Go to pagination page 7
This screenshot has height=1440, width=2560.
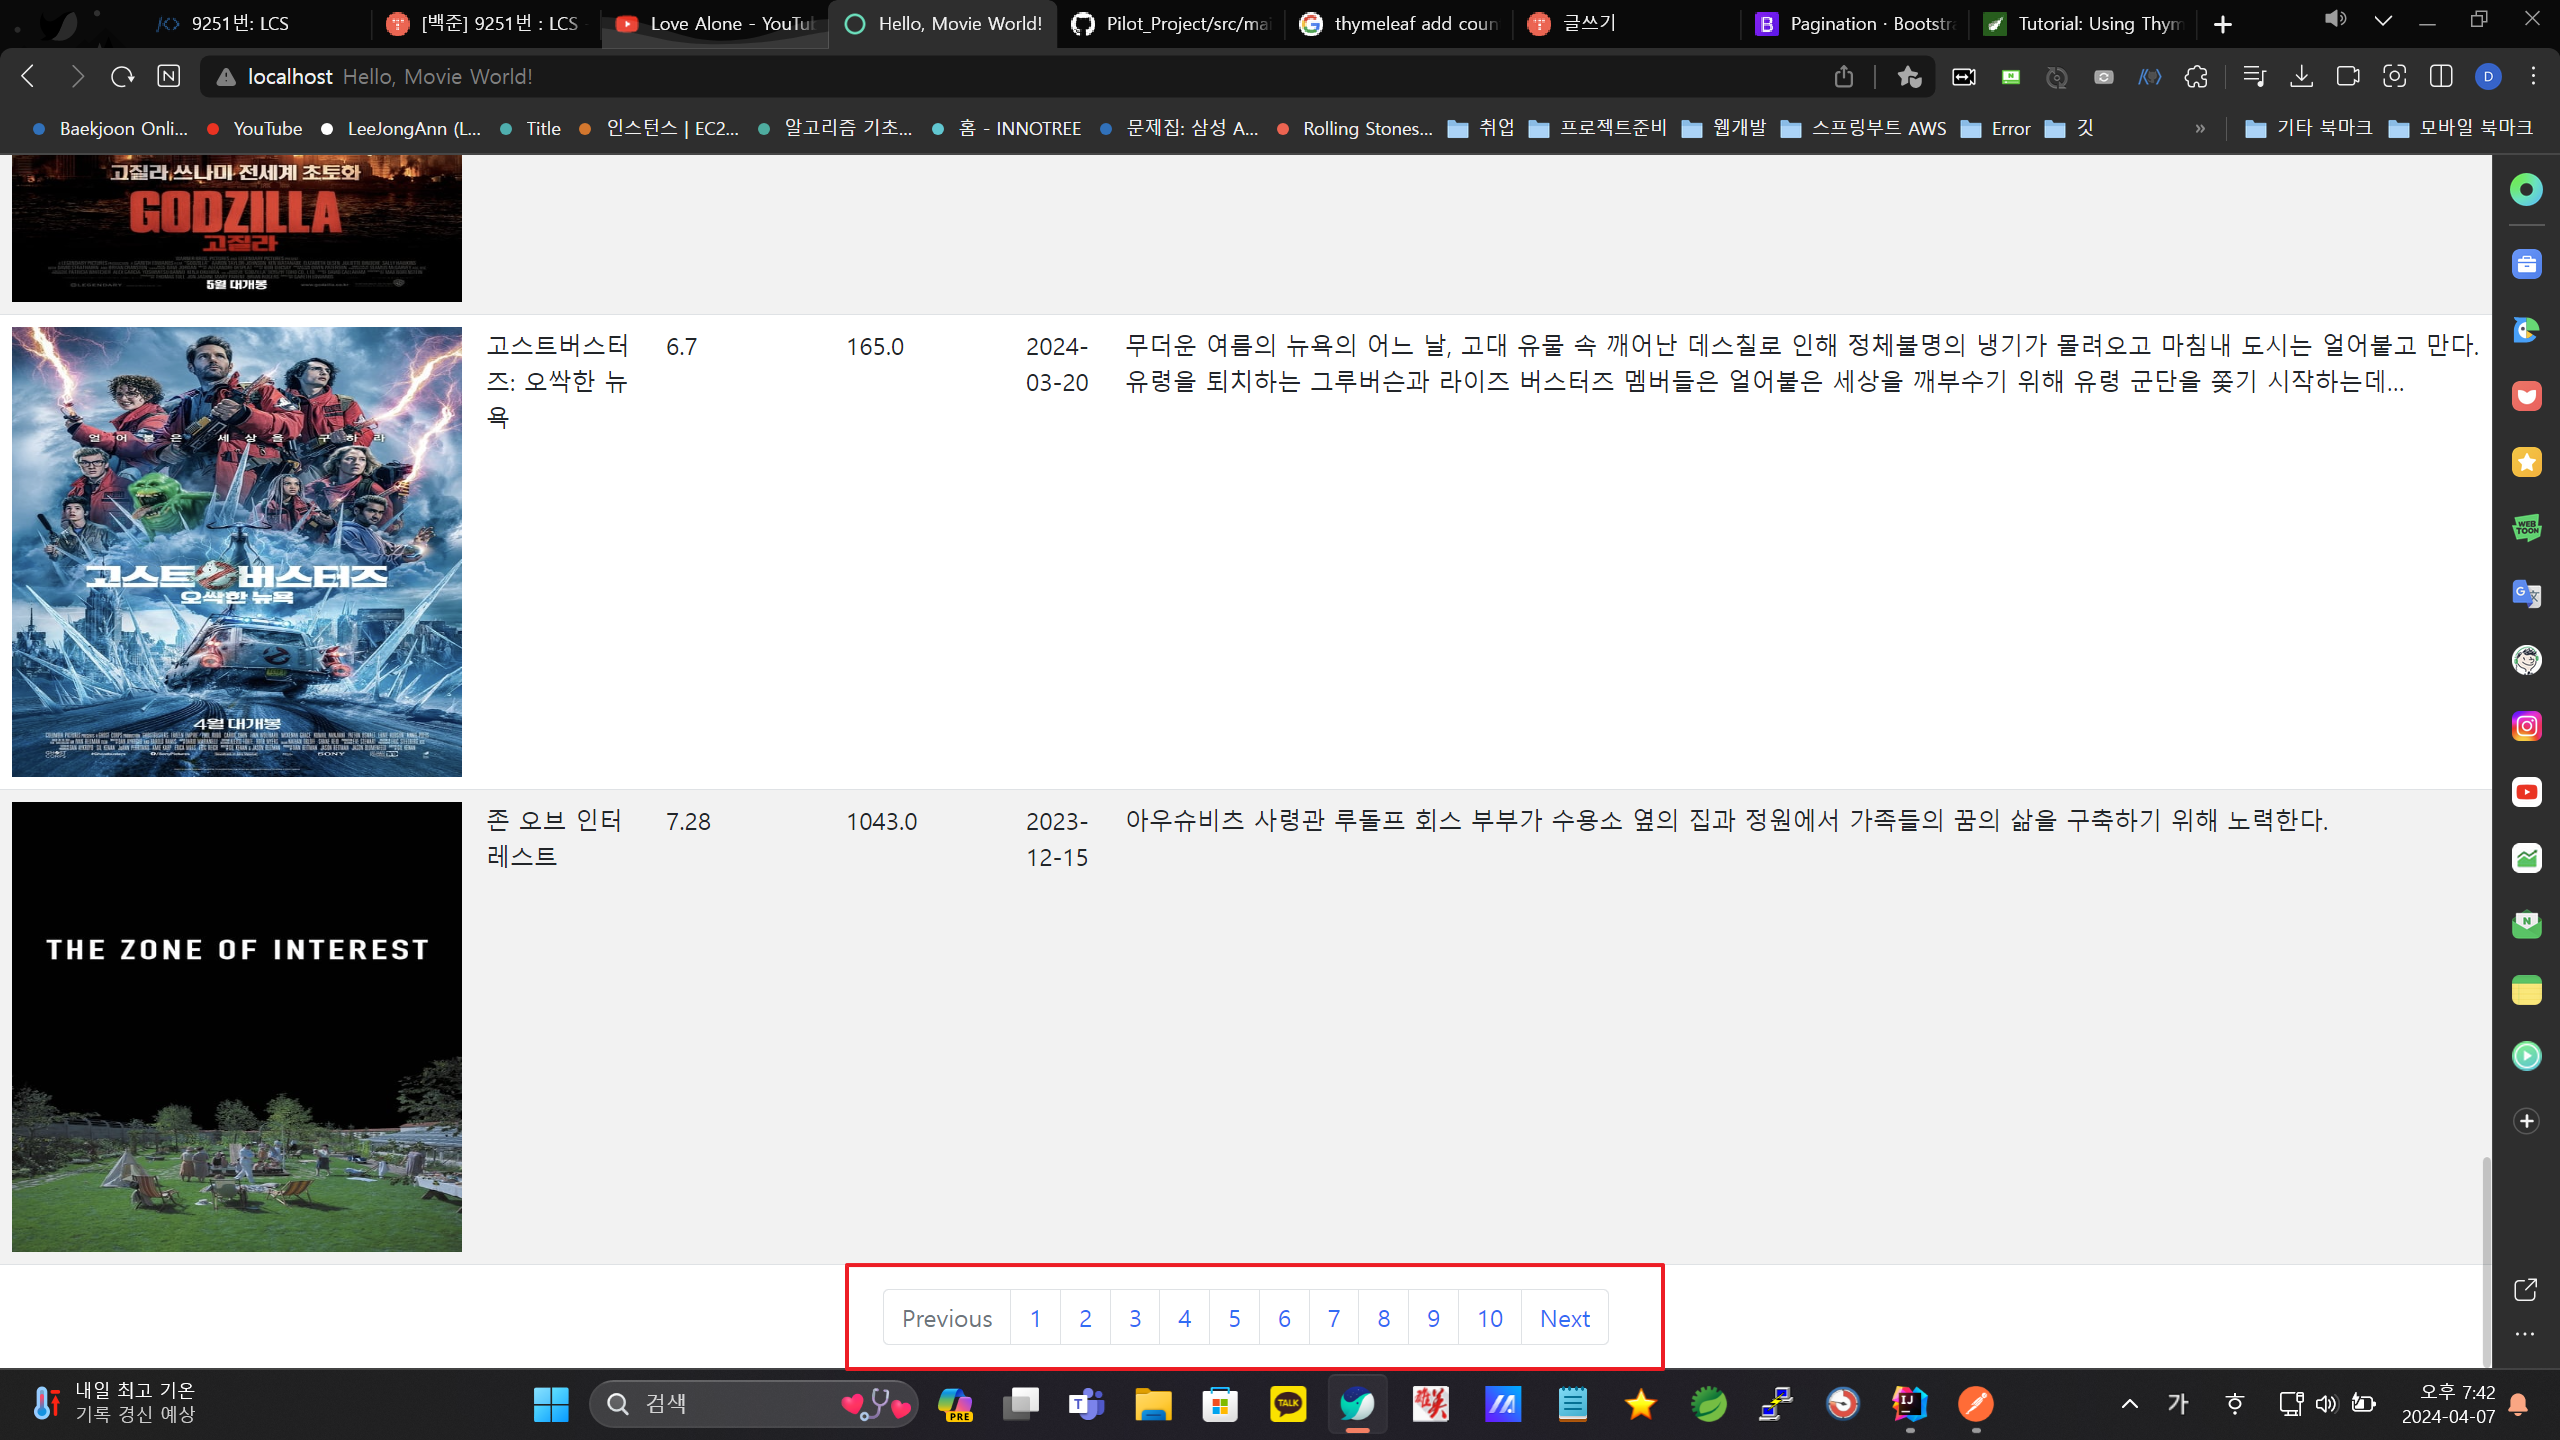click(1333, 1318)
